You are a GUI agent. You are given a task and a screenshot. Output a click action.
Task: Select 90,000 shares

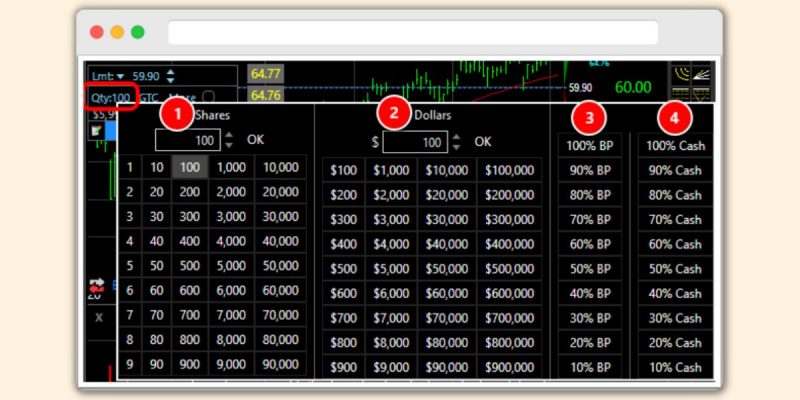pos(281,364)
